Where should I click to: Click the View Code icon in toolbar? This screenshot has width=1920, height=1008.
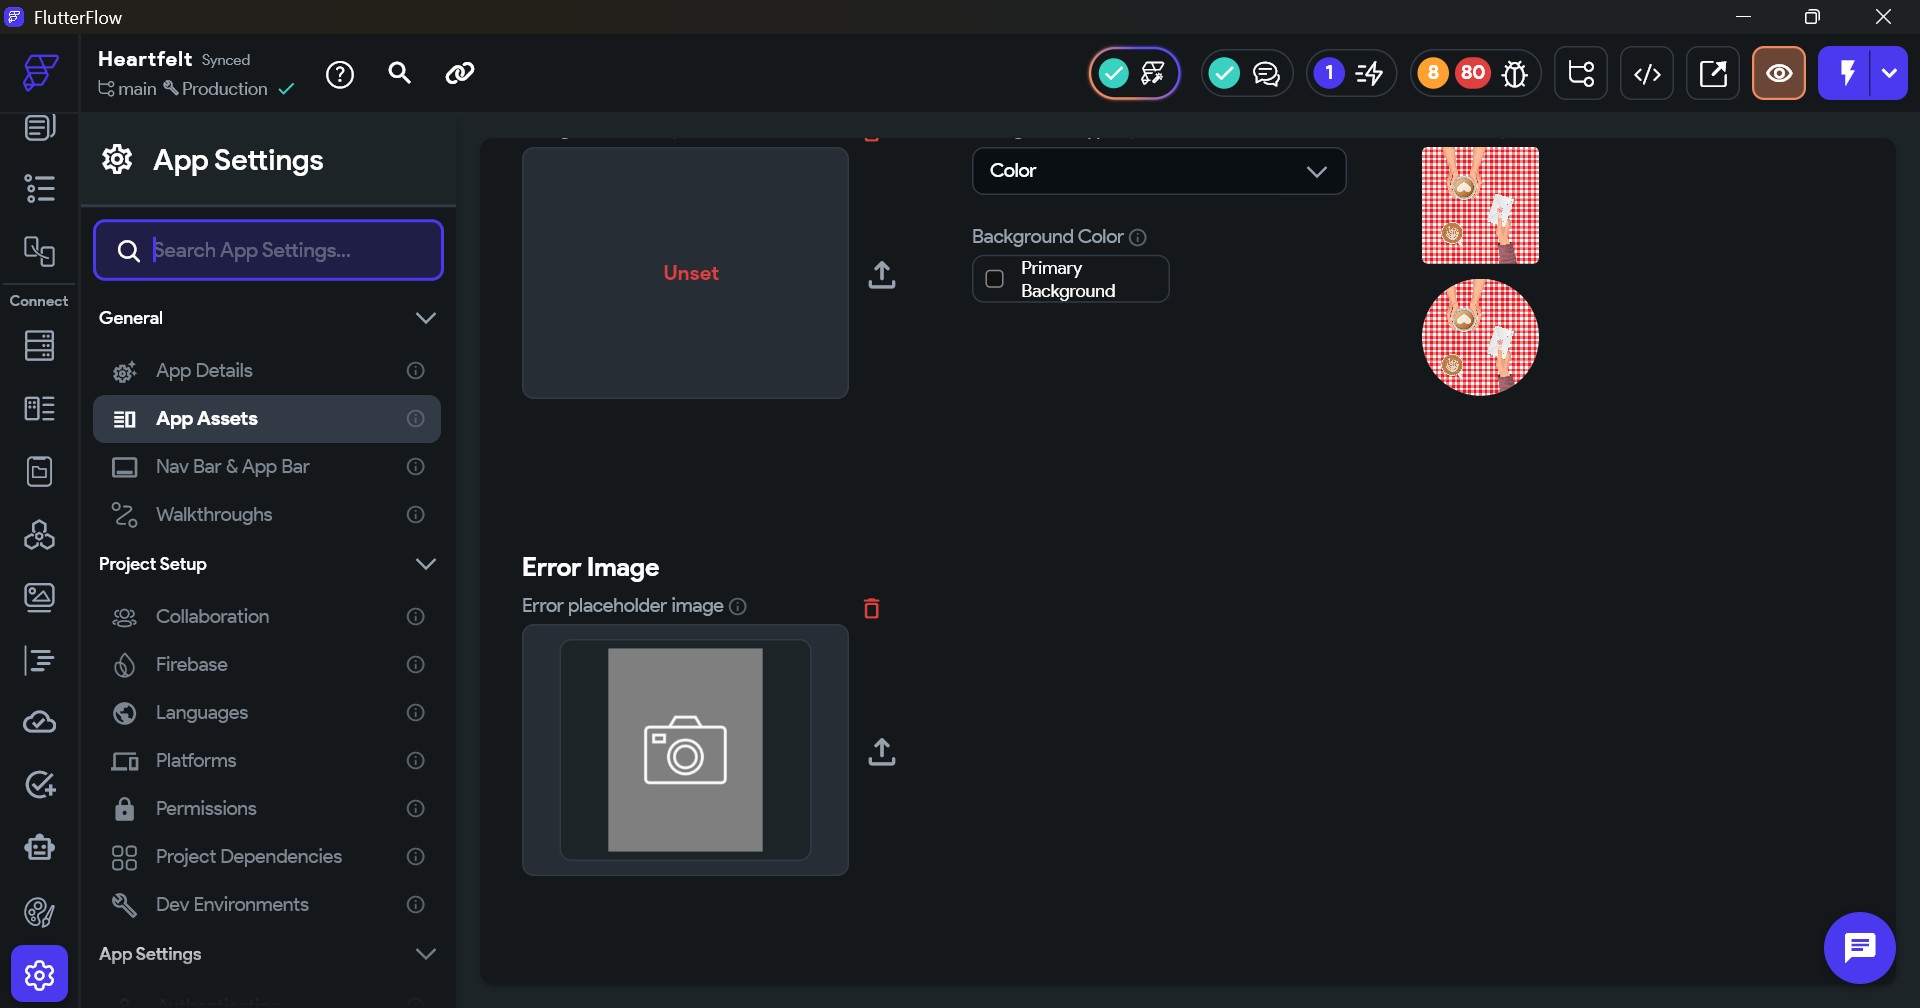click(1647, 74)
